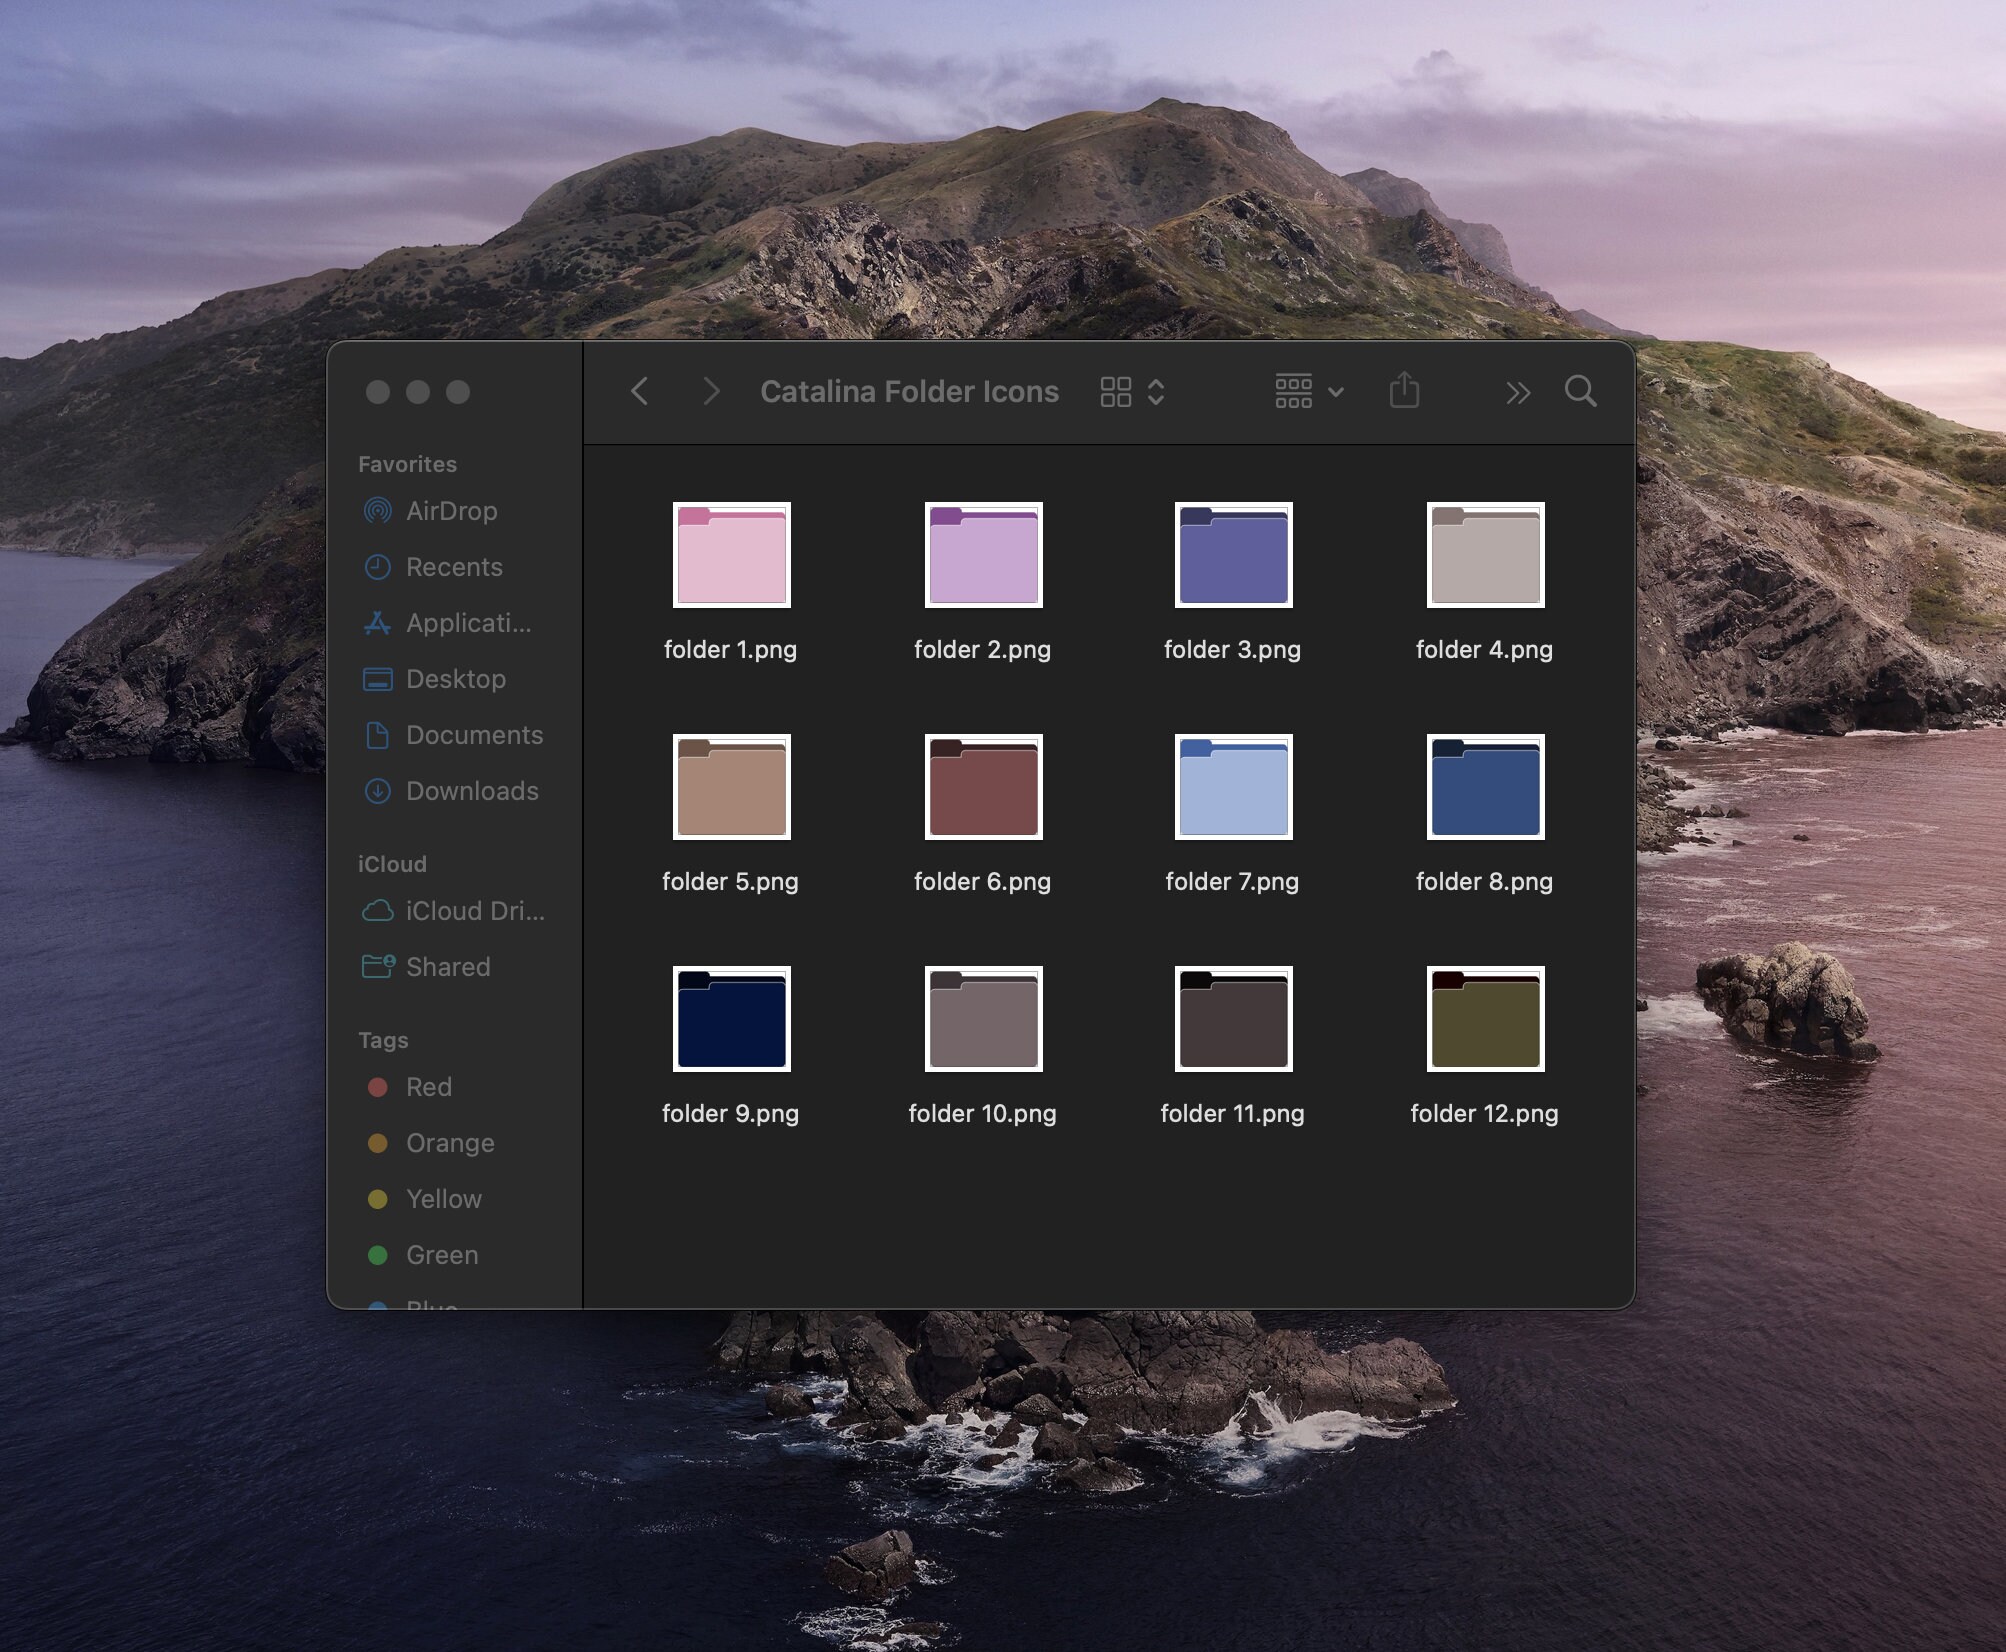Select Recents in the Favorites sidebar
Image resolution: width=2006 pixels, height=1652 pixels.
pyautogui.click(x=453, y=567)
